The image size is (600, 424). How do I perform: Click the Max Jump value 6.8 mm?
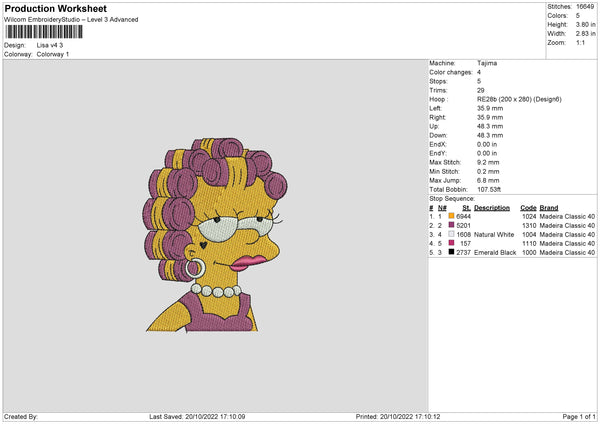pos(488,181)
